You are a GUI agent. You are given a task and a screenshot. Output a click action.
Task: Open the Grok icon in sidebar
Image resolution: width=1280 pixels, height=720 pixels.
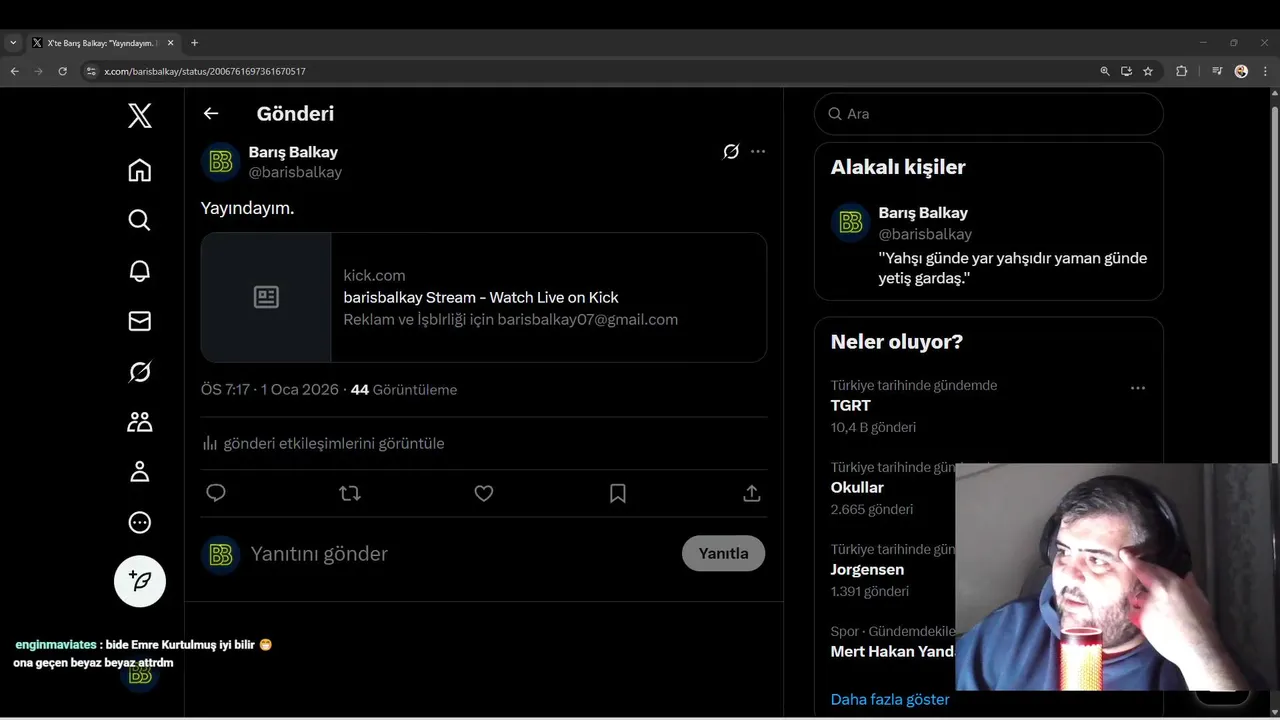click(140, 372)
